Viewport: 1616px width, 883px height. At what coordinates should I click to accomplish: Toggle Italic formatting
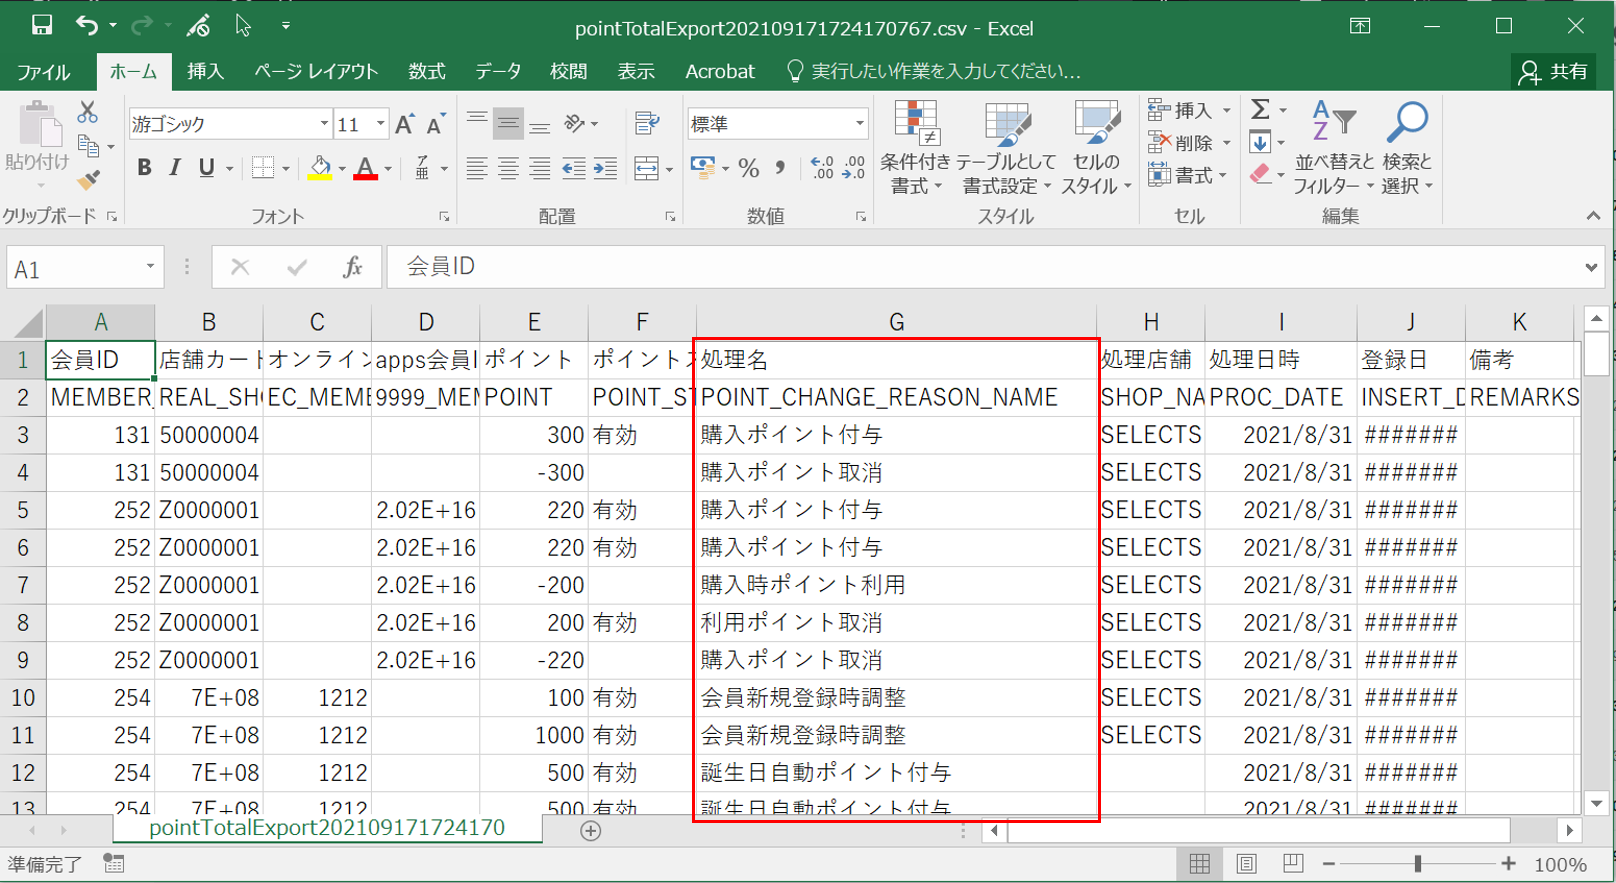[175, 168]
